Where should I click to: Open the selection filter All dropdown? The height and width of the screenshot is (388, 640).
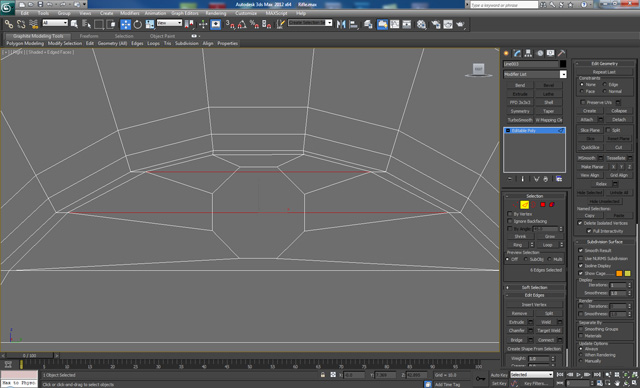[x=55, y=23]
